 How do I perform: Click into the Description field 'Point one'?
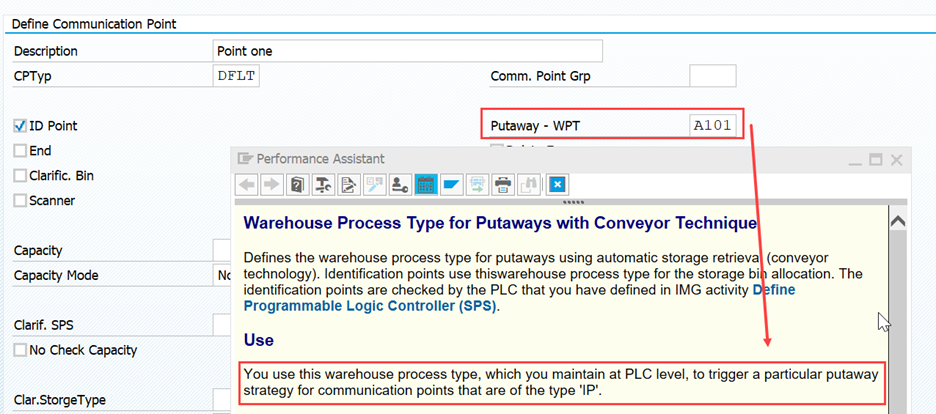click(x=407, y=51)
